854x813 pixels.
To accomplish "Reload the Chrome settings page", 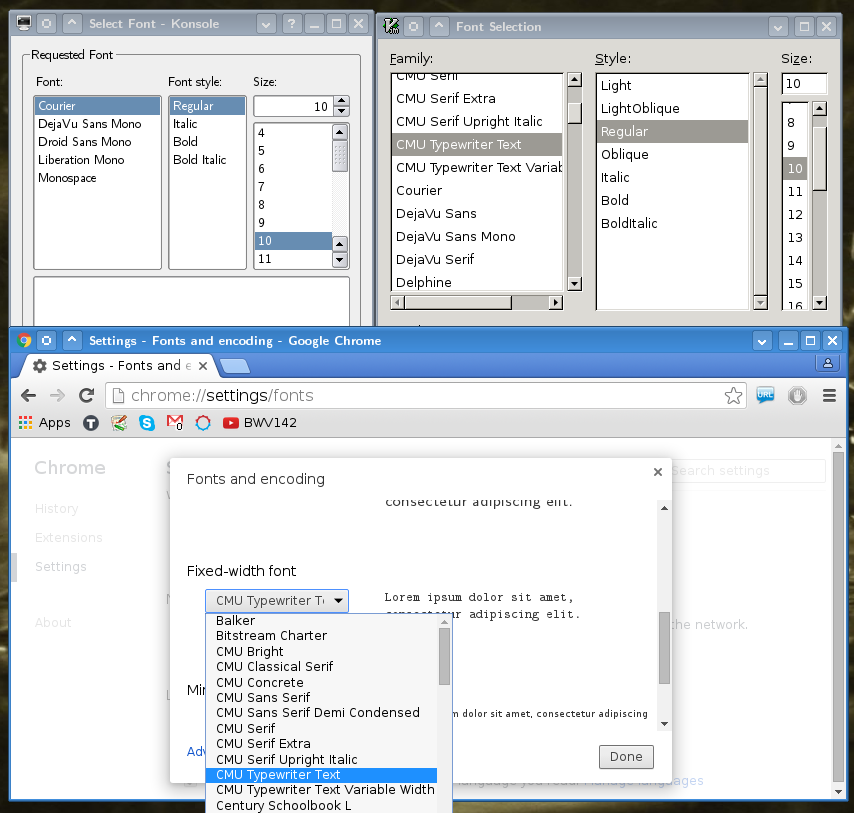I will [87, 395].
